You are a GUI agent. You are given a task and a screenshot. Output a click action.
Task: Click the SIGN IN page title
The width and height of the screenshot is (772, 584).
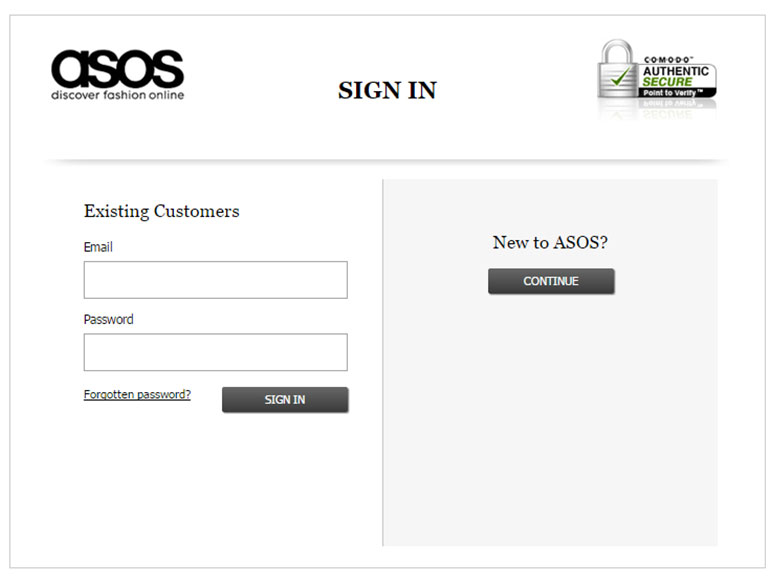pyautogui.click(x=387, y=91)
